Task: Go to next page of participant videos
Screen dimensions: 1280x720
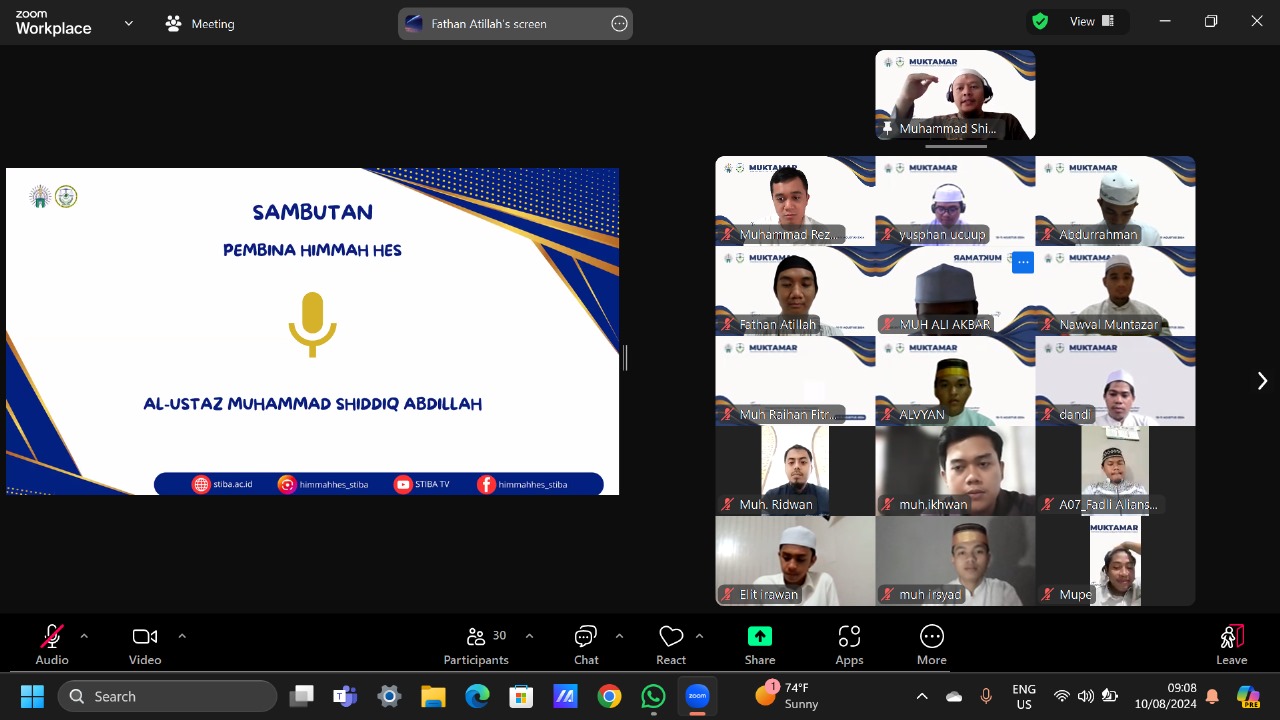Action: click(x=1262, y=381)
